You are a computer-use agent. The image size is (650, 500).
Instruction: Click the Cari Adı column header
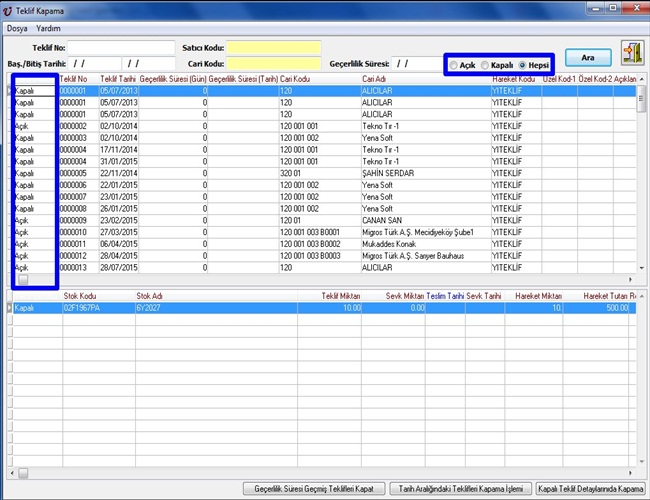point(374,79)
